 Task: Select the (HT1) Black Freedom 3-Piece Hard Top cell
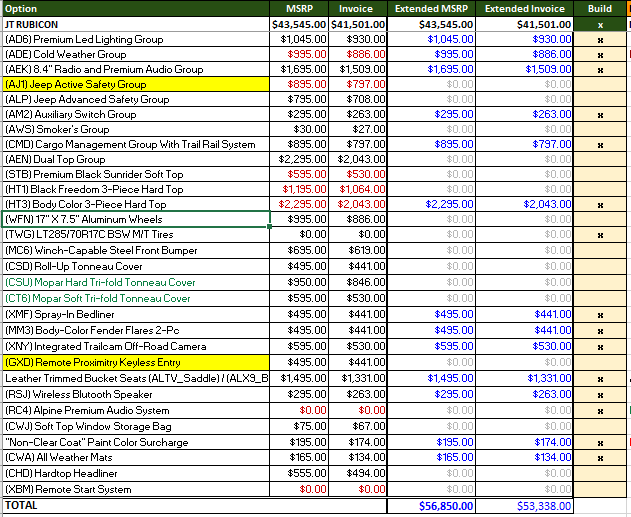click(x=136, y=189)
